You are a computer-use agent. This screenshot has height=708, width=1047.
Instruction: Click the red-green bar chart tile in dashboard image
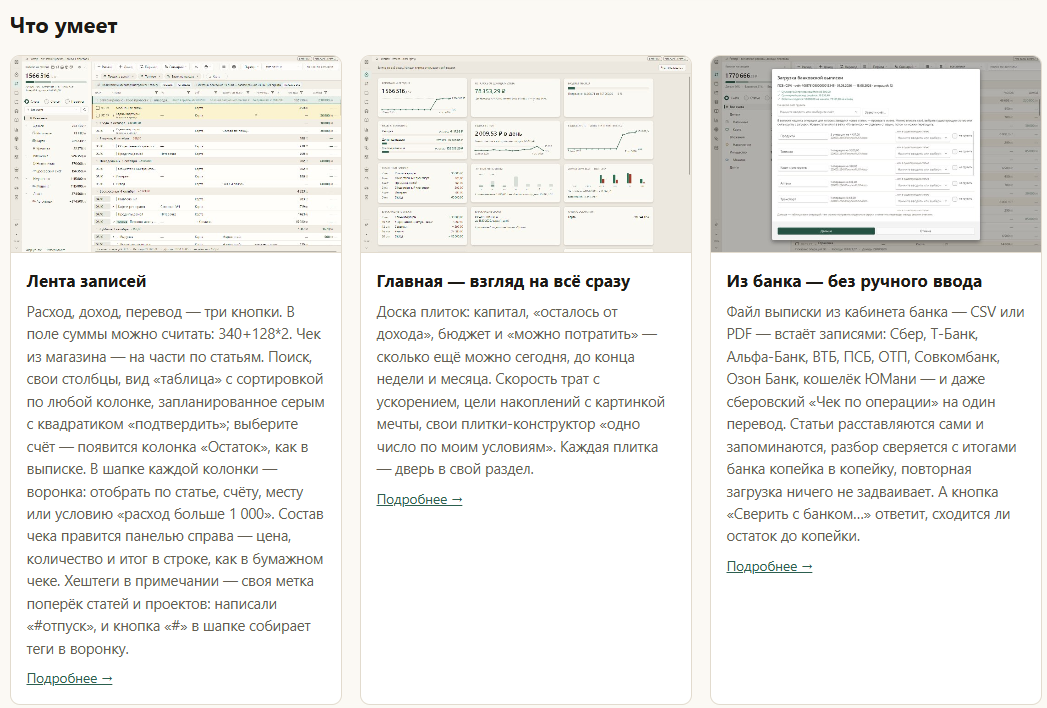(608, 183)
